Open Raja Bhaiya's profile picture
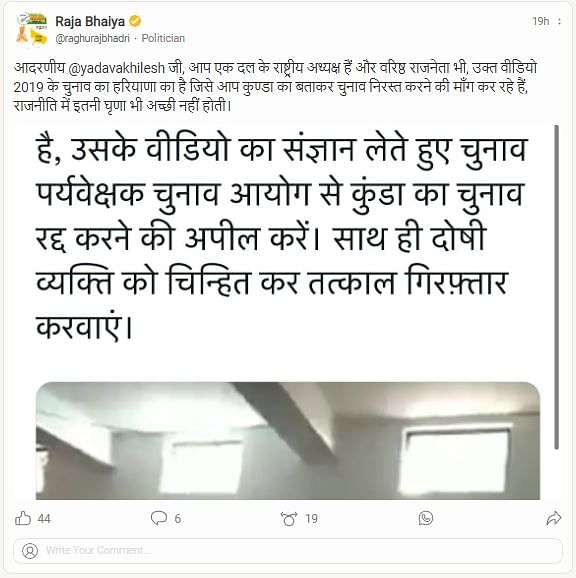 (x=32, y=29)
